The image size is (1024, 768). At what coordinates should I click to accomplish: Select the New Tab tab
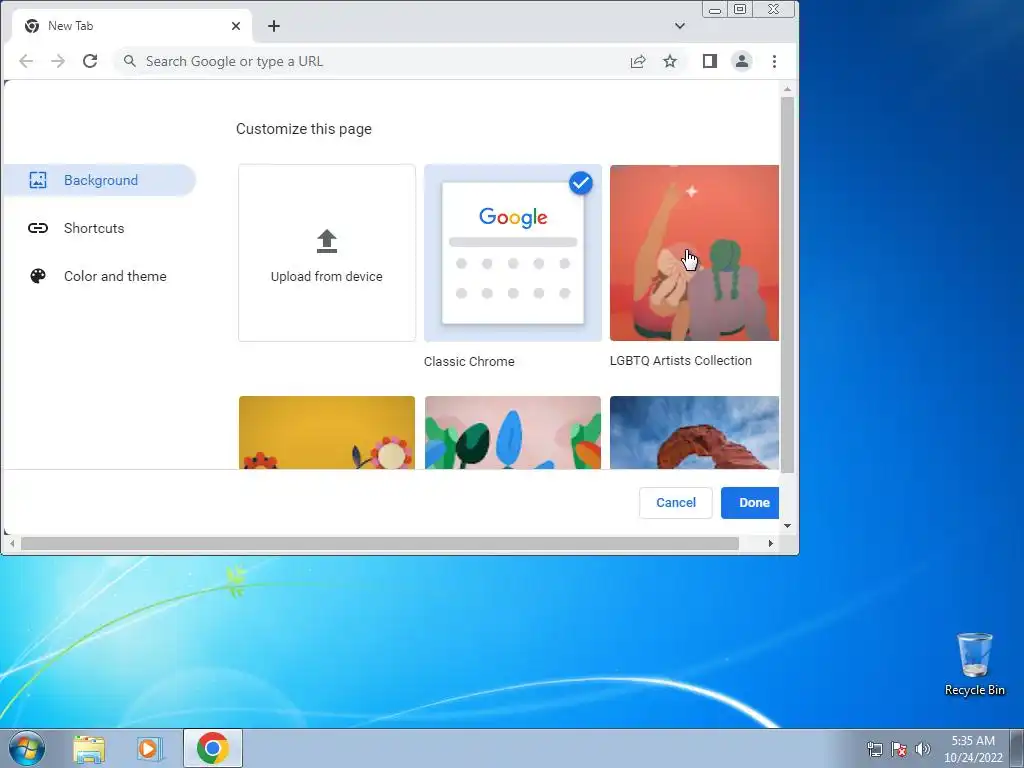click(x=131, y=26)
